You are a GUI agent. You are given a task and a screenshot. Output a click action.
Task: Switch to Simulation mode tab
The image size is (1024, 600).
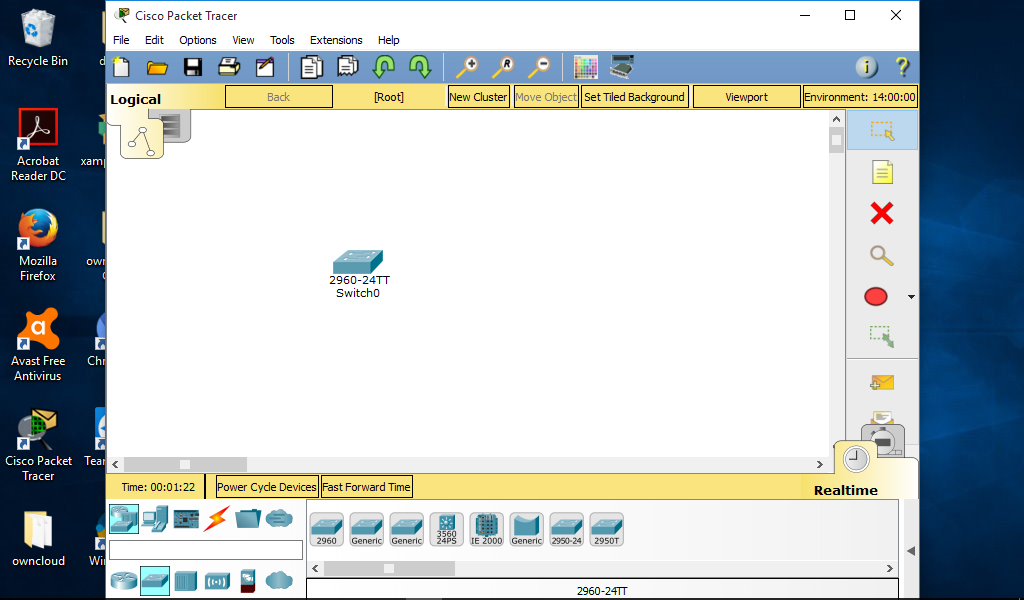884,441
